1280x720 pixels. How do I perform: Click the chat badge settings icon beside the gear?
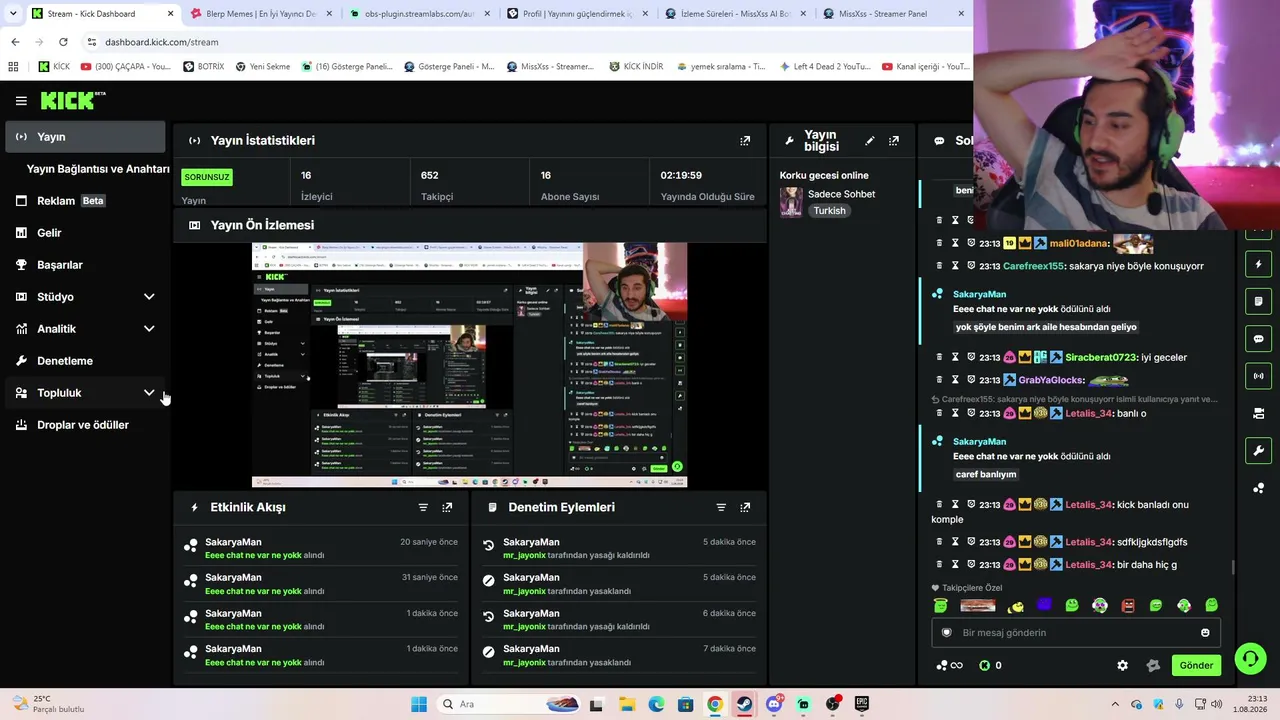click(x=1153, y=666)
